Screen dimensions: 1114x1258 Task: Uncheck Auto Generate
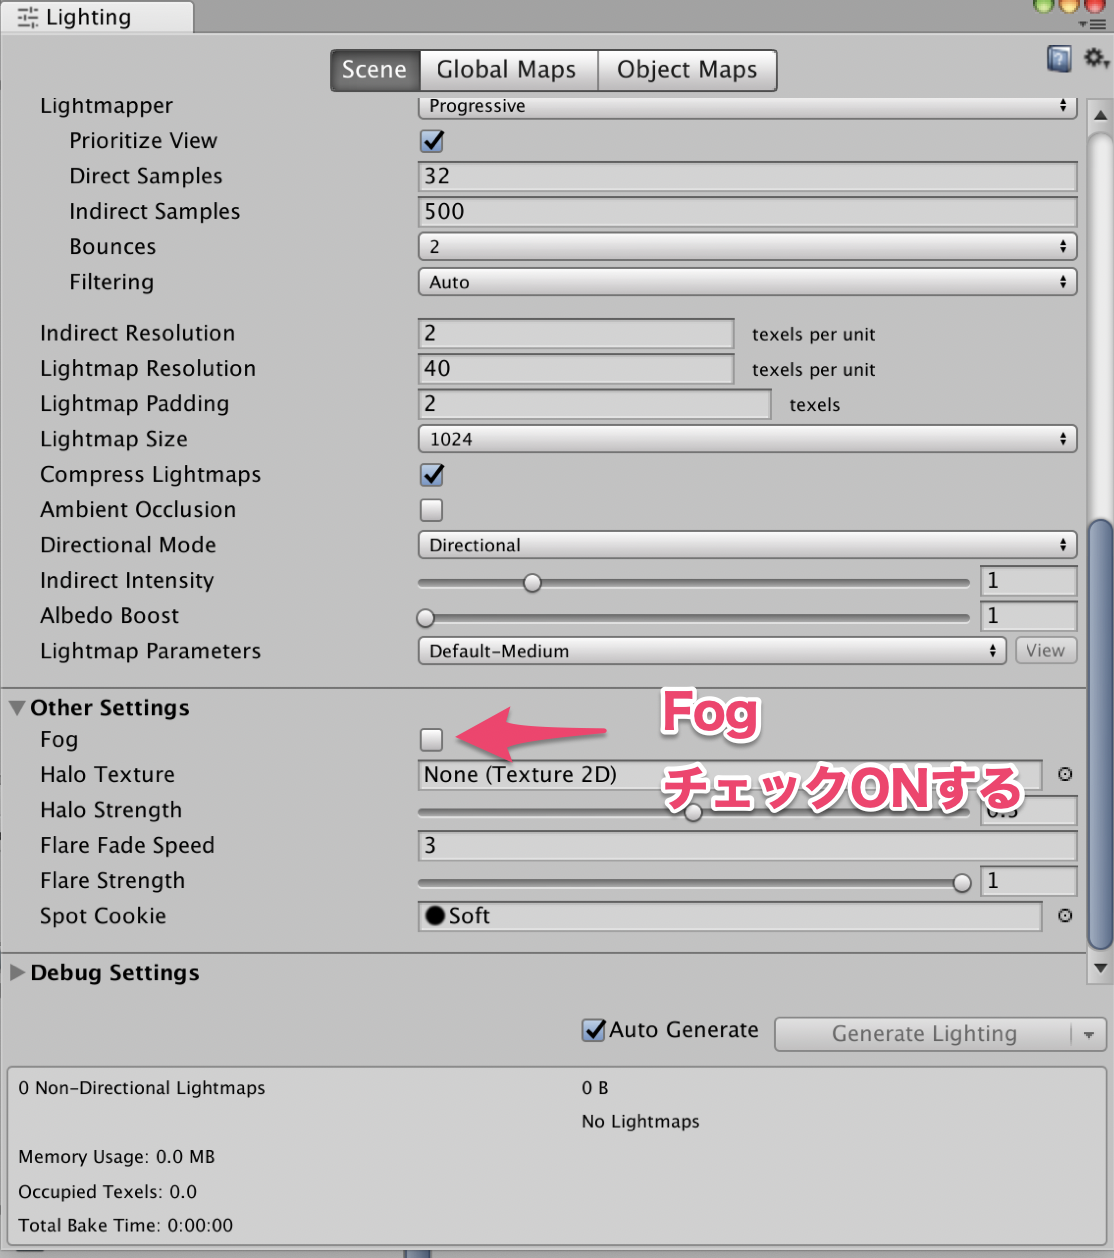pos(592,1029)
